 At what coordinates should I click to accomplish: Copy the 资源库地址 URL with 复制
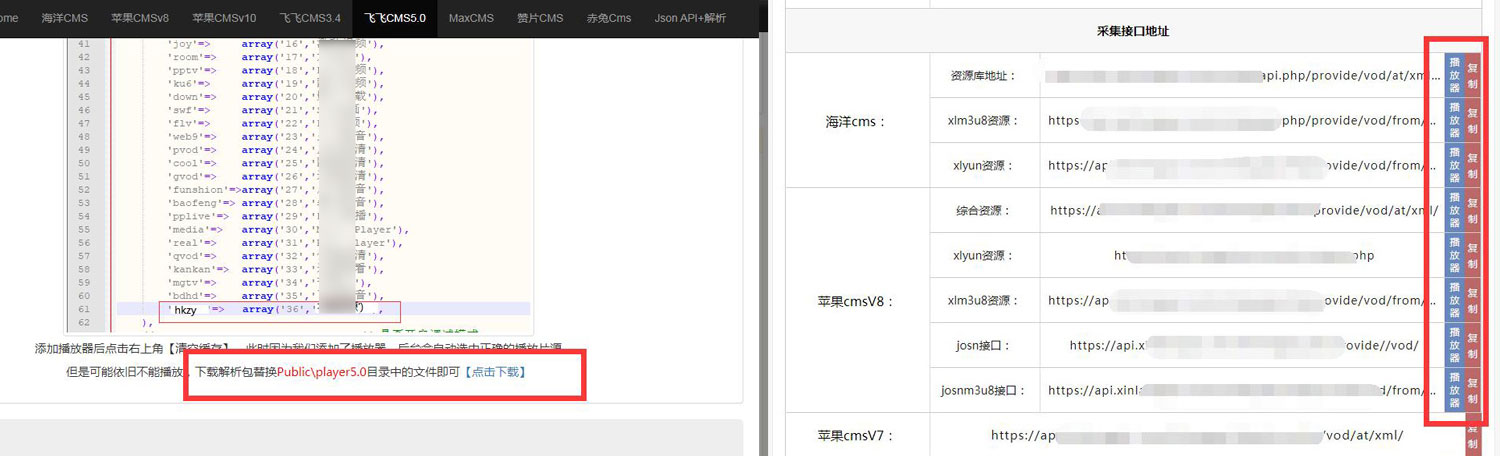click(x=1472, y=76)
